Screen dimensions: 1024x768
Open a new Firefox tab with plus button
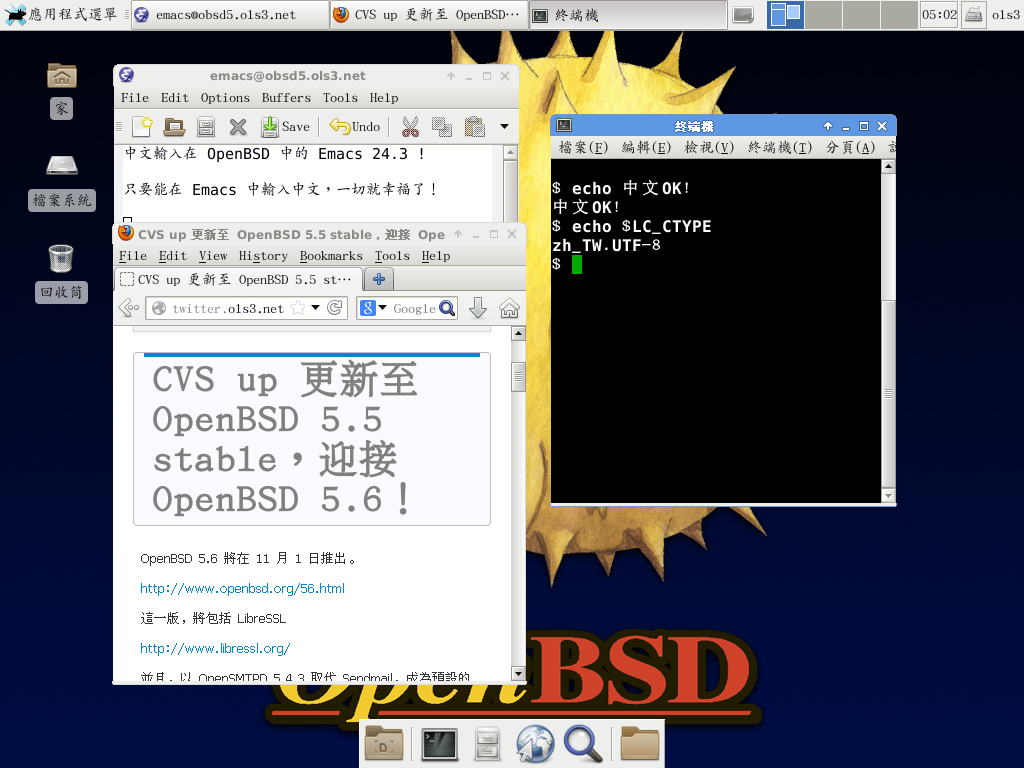pos(379,279)
